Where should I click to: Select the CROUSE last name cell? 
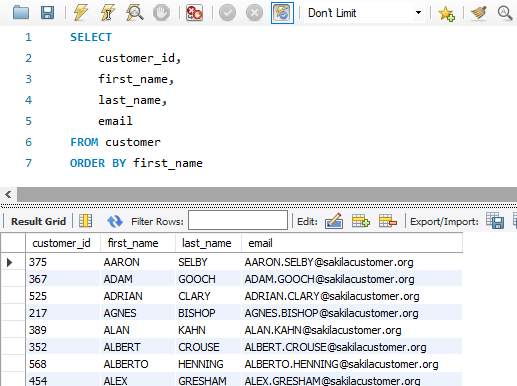(208, 347)
